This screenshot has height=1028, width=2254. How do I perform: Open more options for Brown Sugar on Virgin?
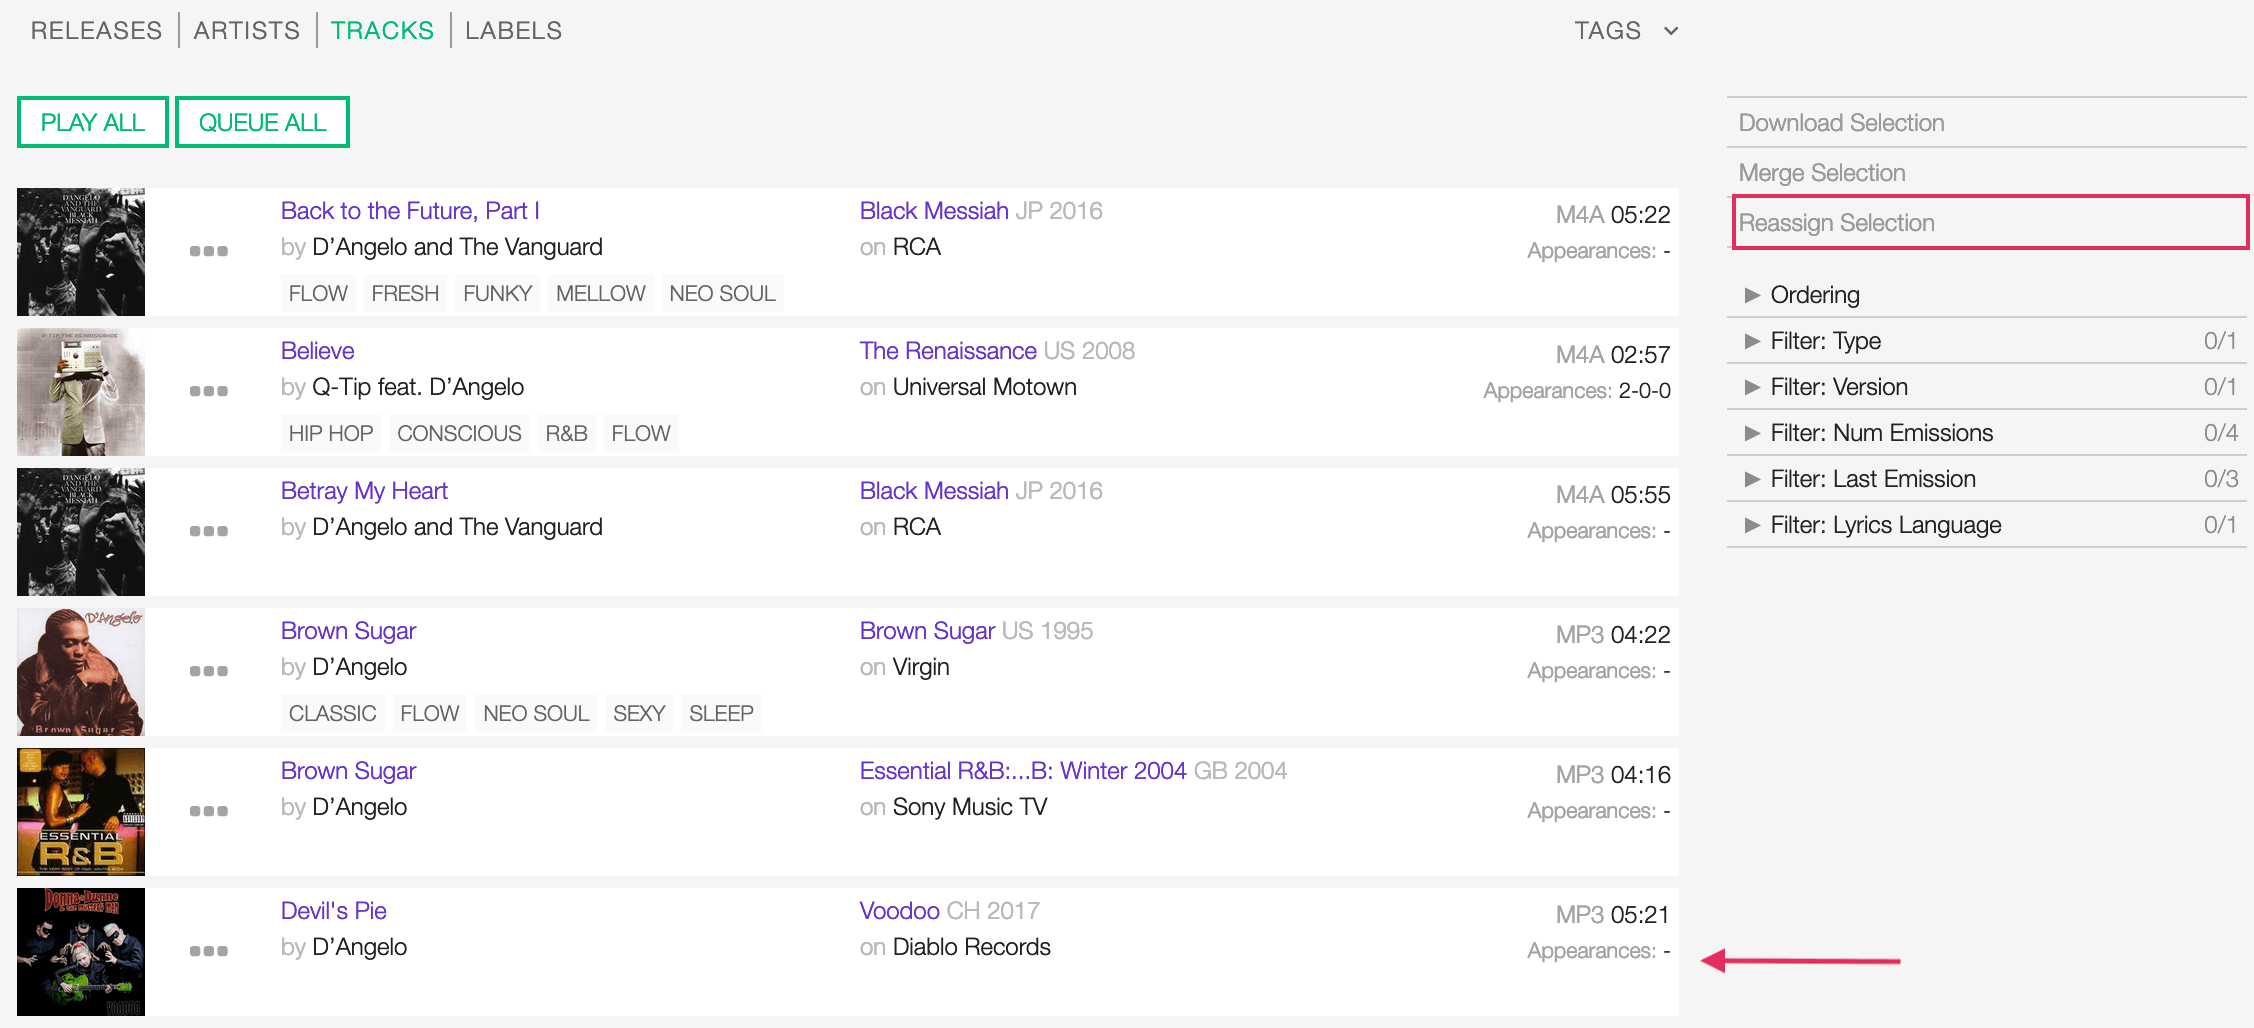pyautogui.click(x=209, y=671)
